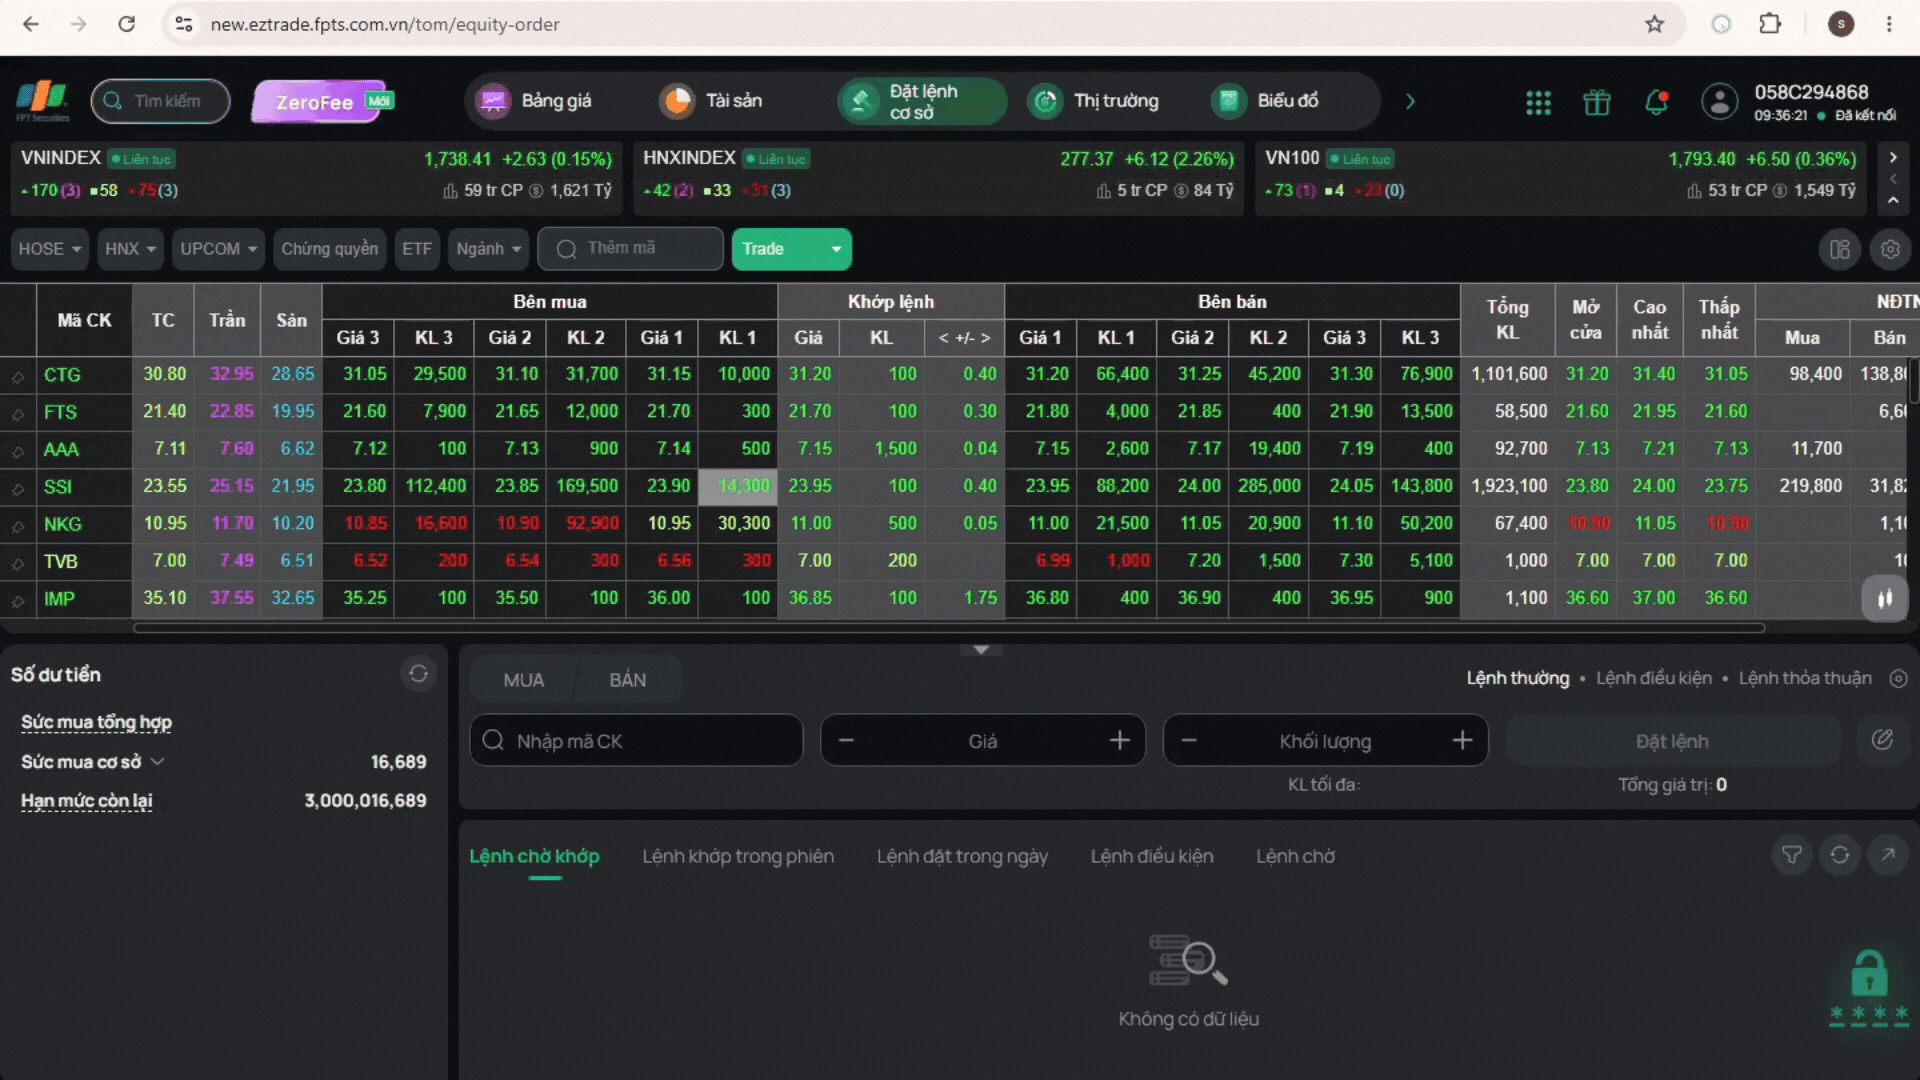This screenshot has width=1920, height=1080.
Task: Bookmark this page with star icon
Action: coord(1655,24)
